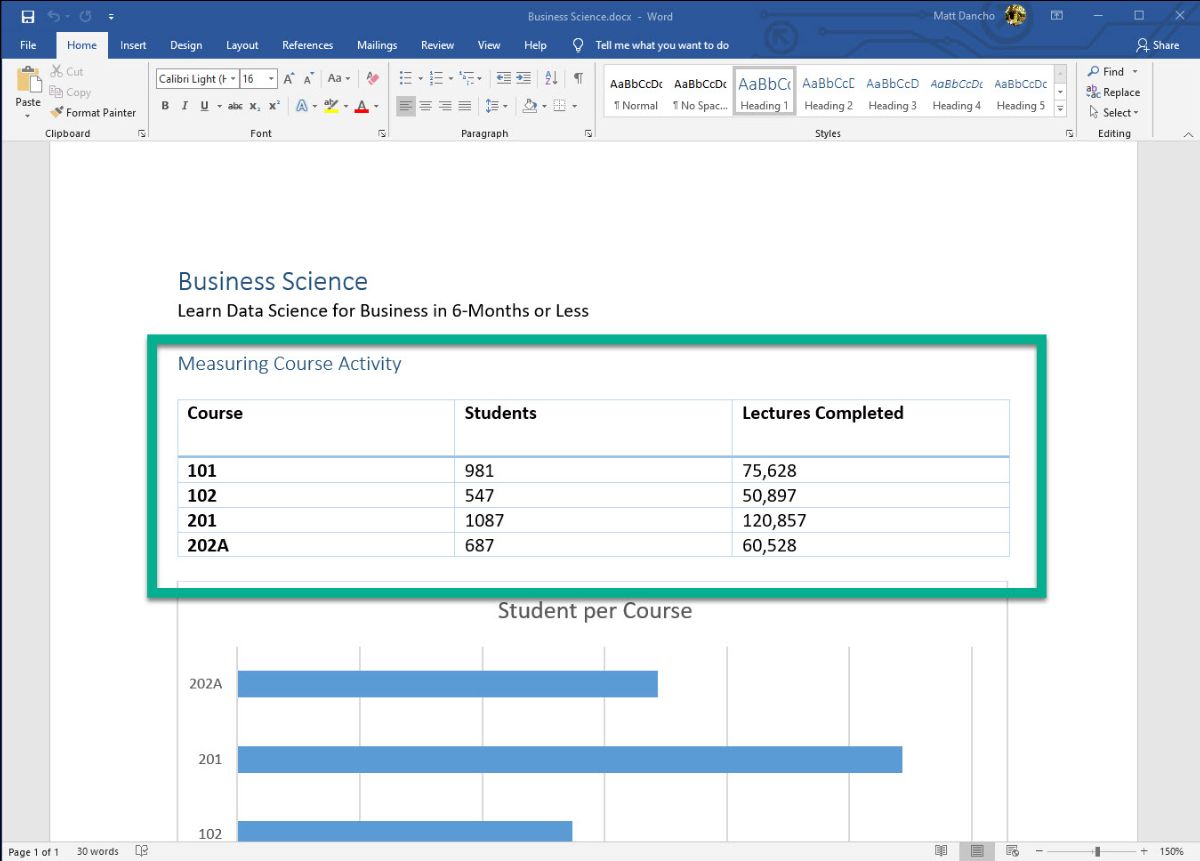The height and width of the screenshot is (861, 1200).
Task: Click the proofing errors icon in status bar
Action: [142, 851]
